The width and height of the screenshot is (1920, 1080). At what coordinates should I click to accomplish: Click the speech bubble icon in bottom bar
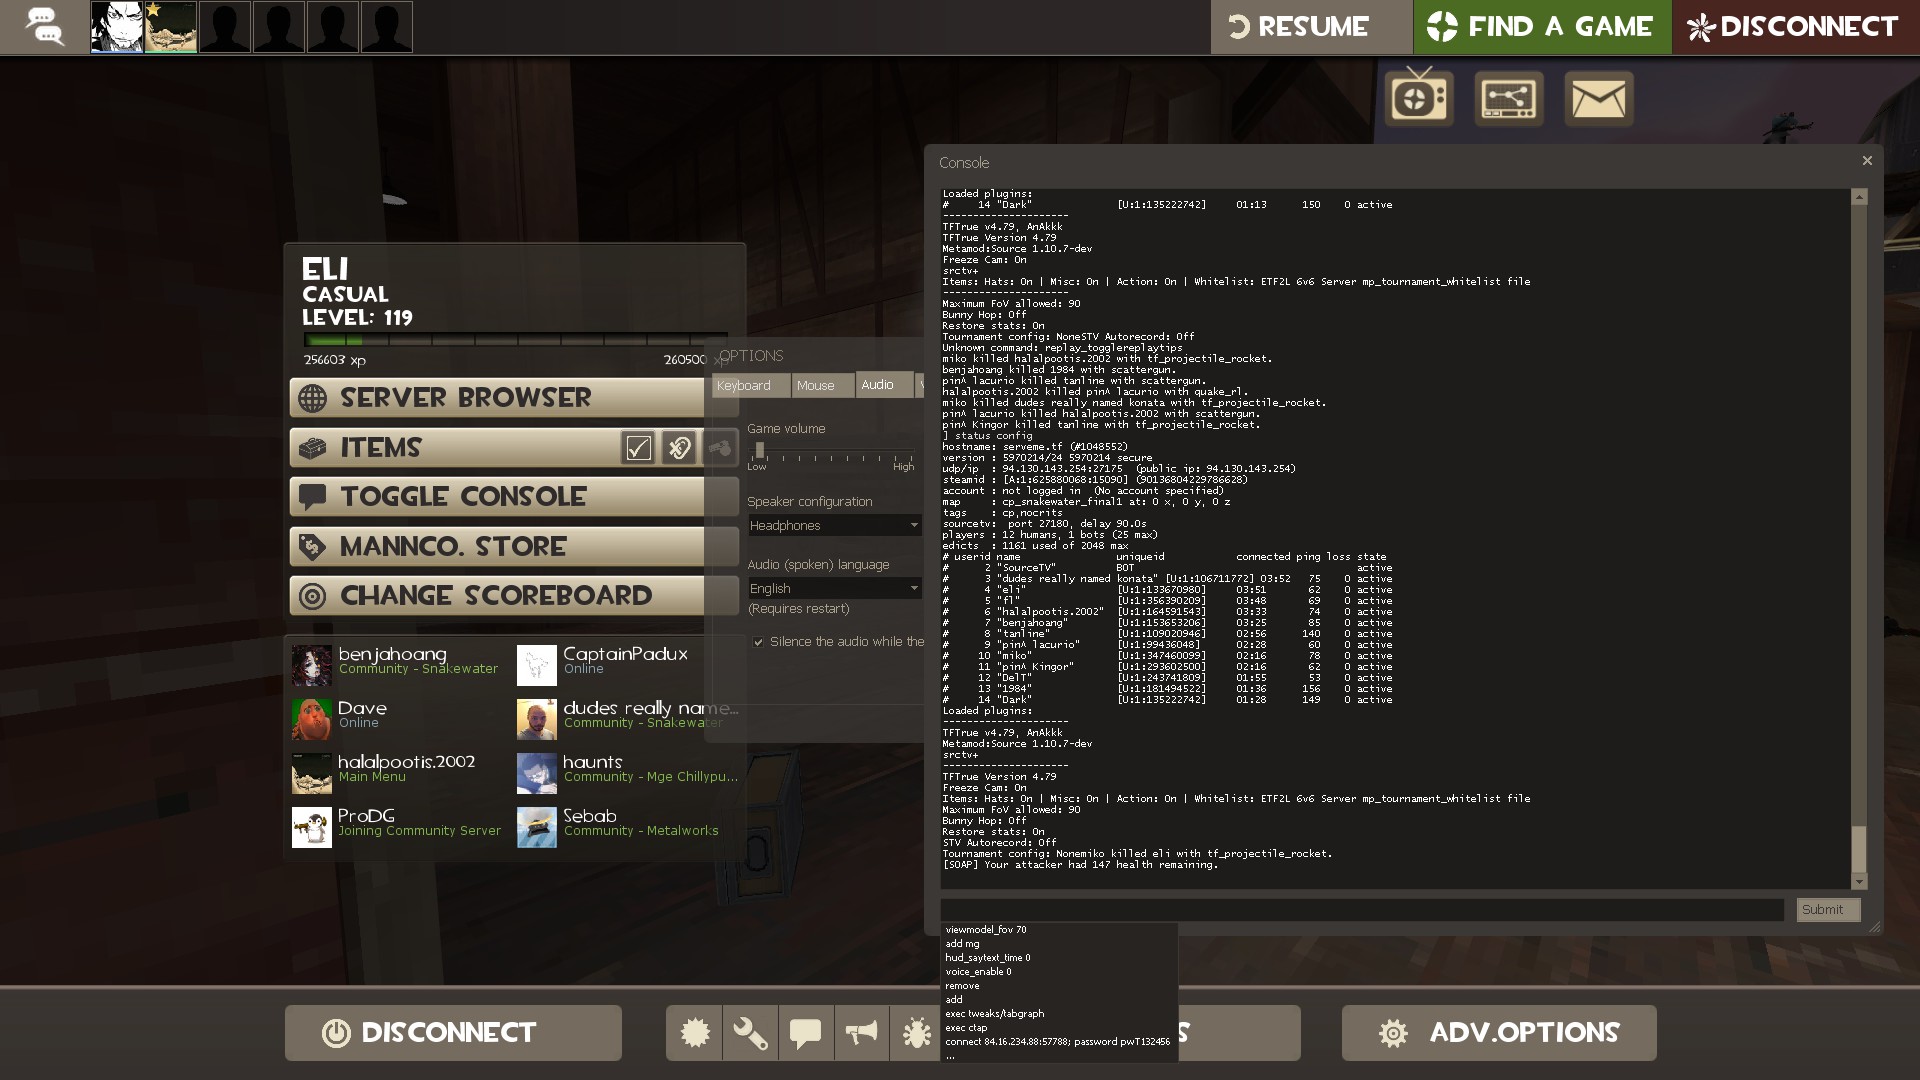tap(805, 1033)
